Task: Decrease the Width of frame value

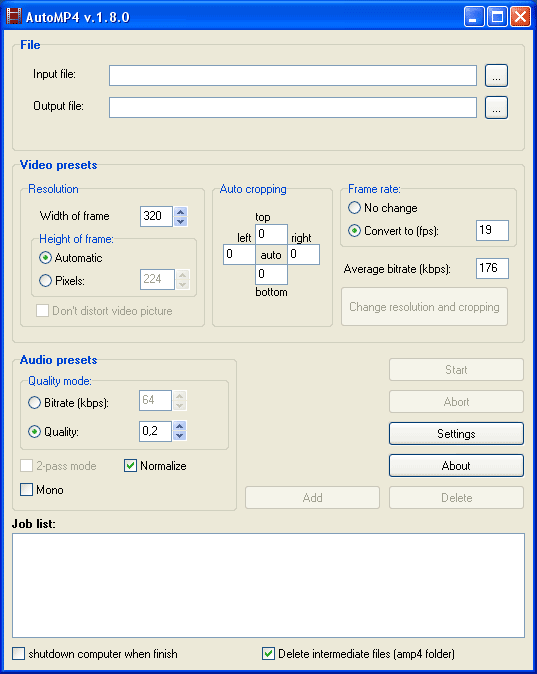Action: (181, 221)
